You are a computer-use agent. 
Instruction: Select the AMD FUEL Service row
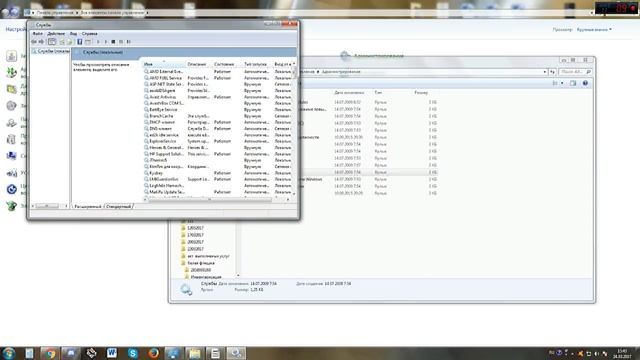point(218,78)
